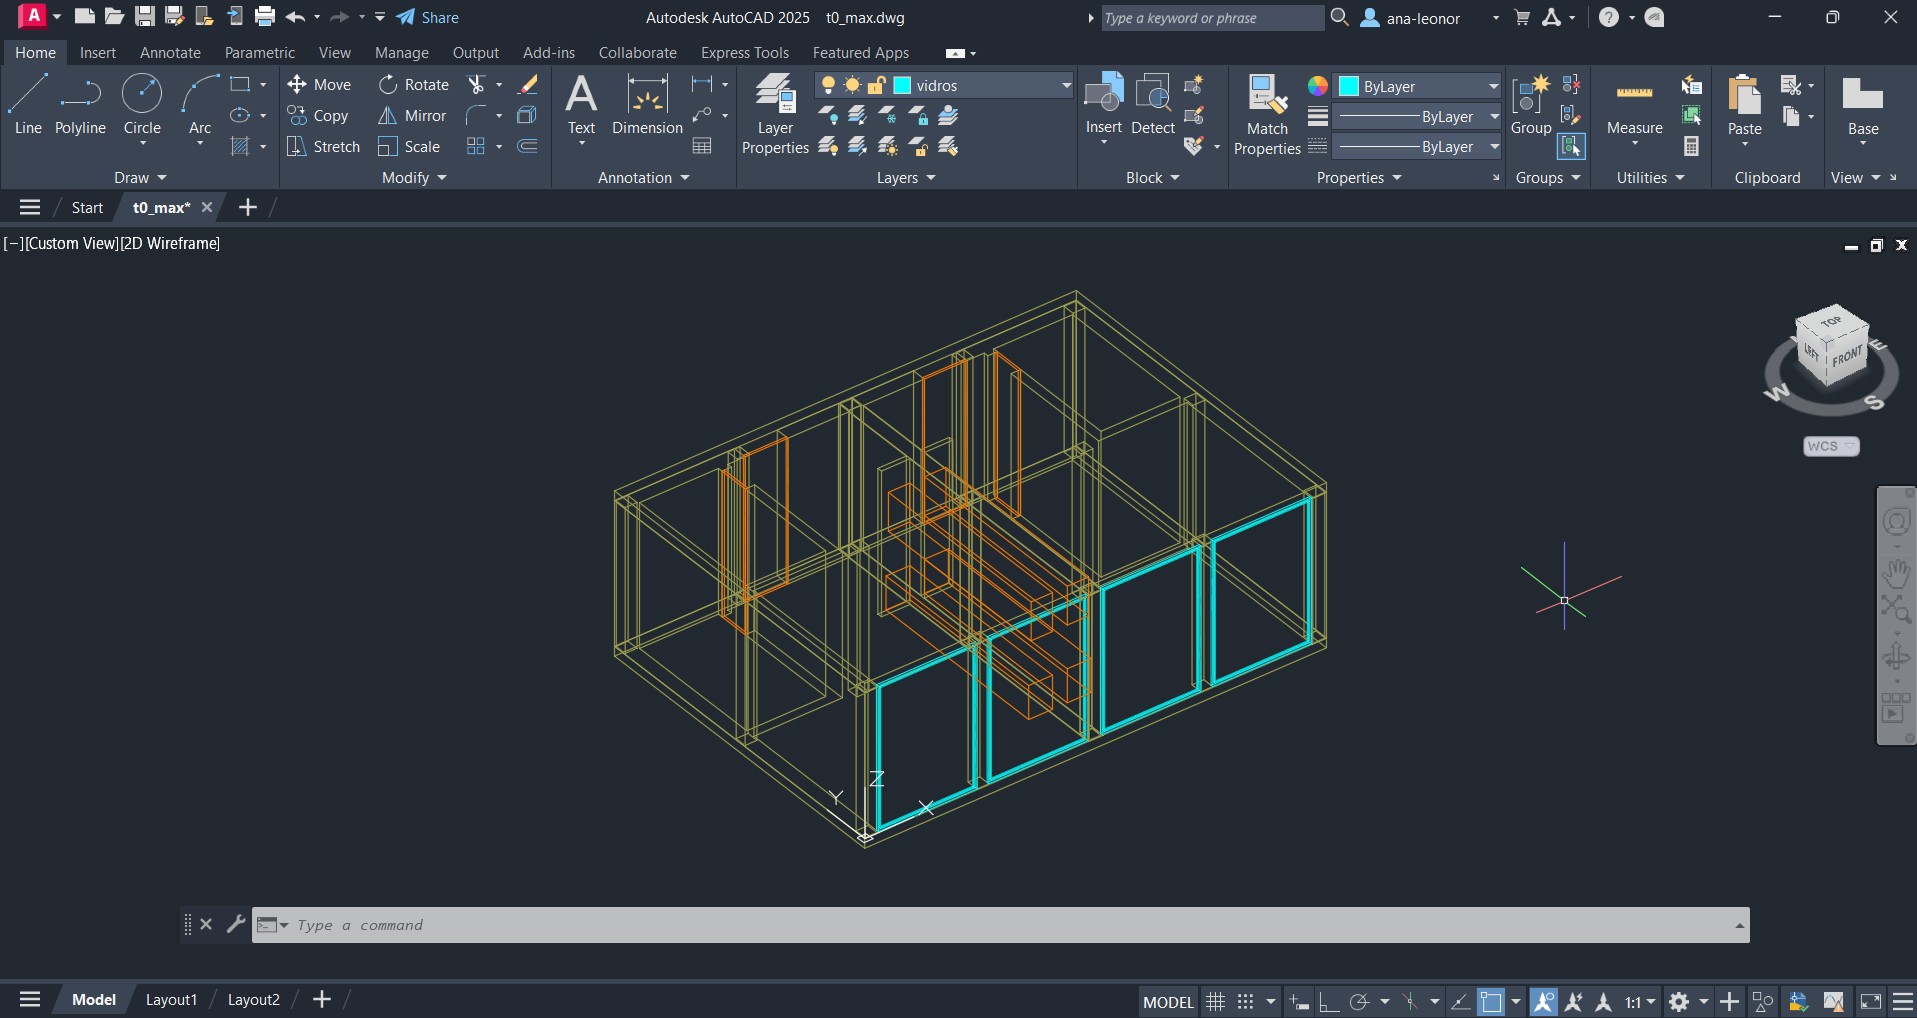Open the vidros layer dropdown list

click(1065, 86)
